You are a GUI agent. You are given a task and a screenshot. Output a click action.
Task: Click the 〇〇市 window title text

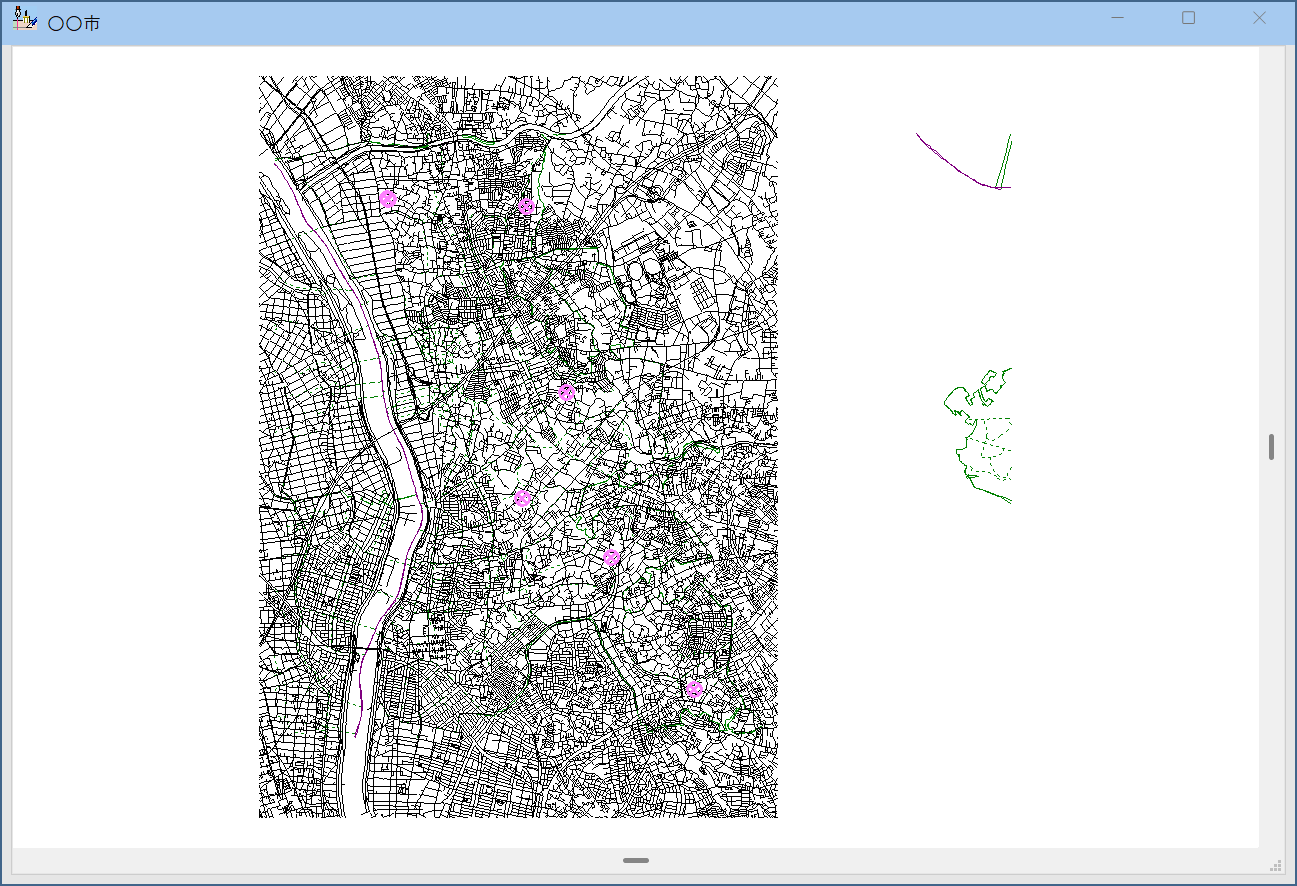tap(74, 23)
